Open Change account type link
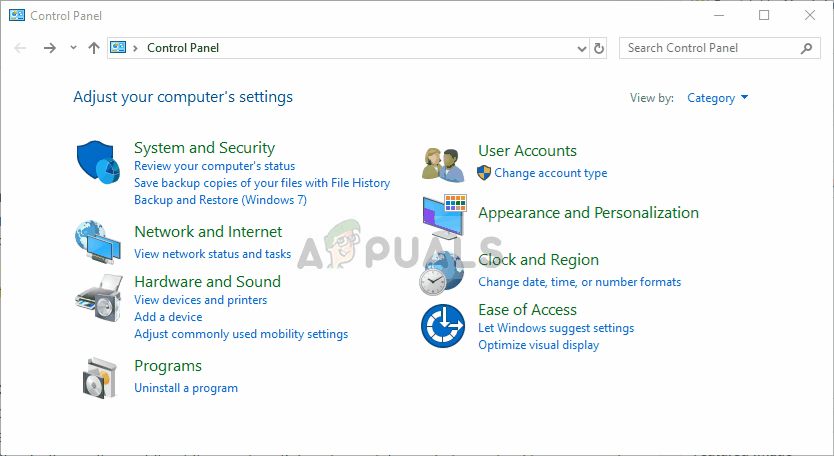 pos(550,173)
